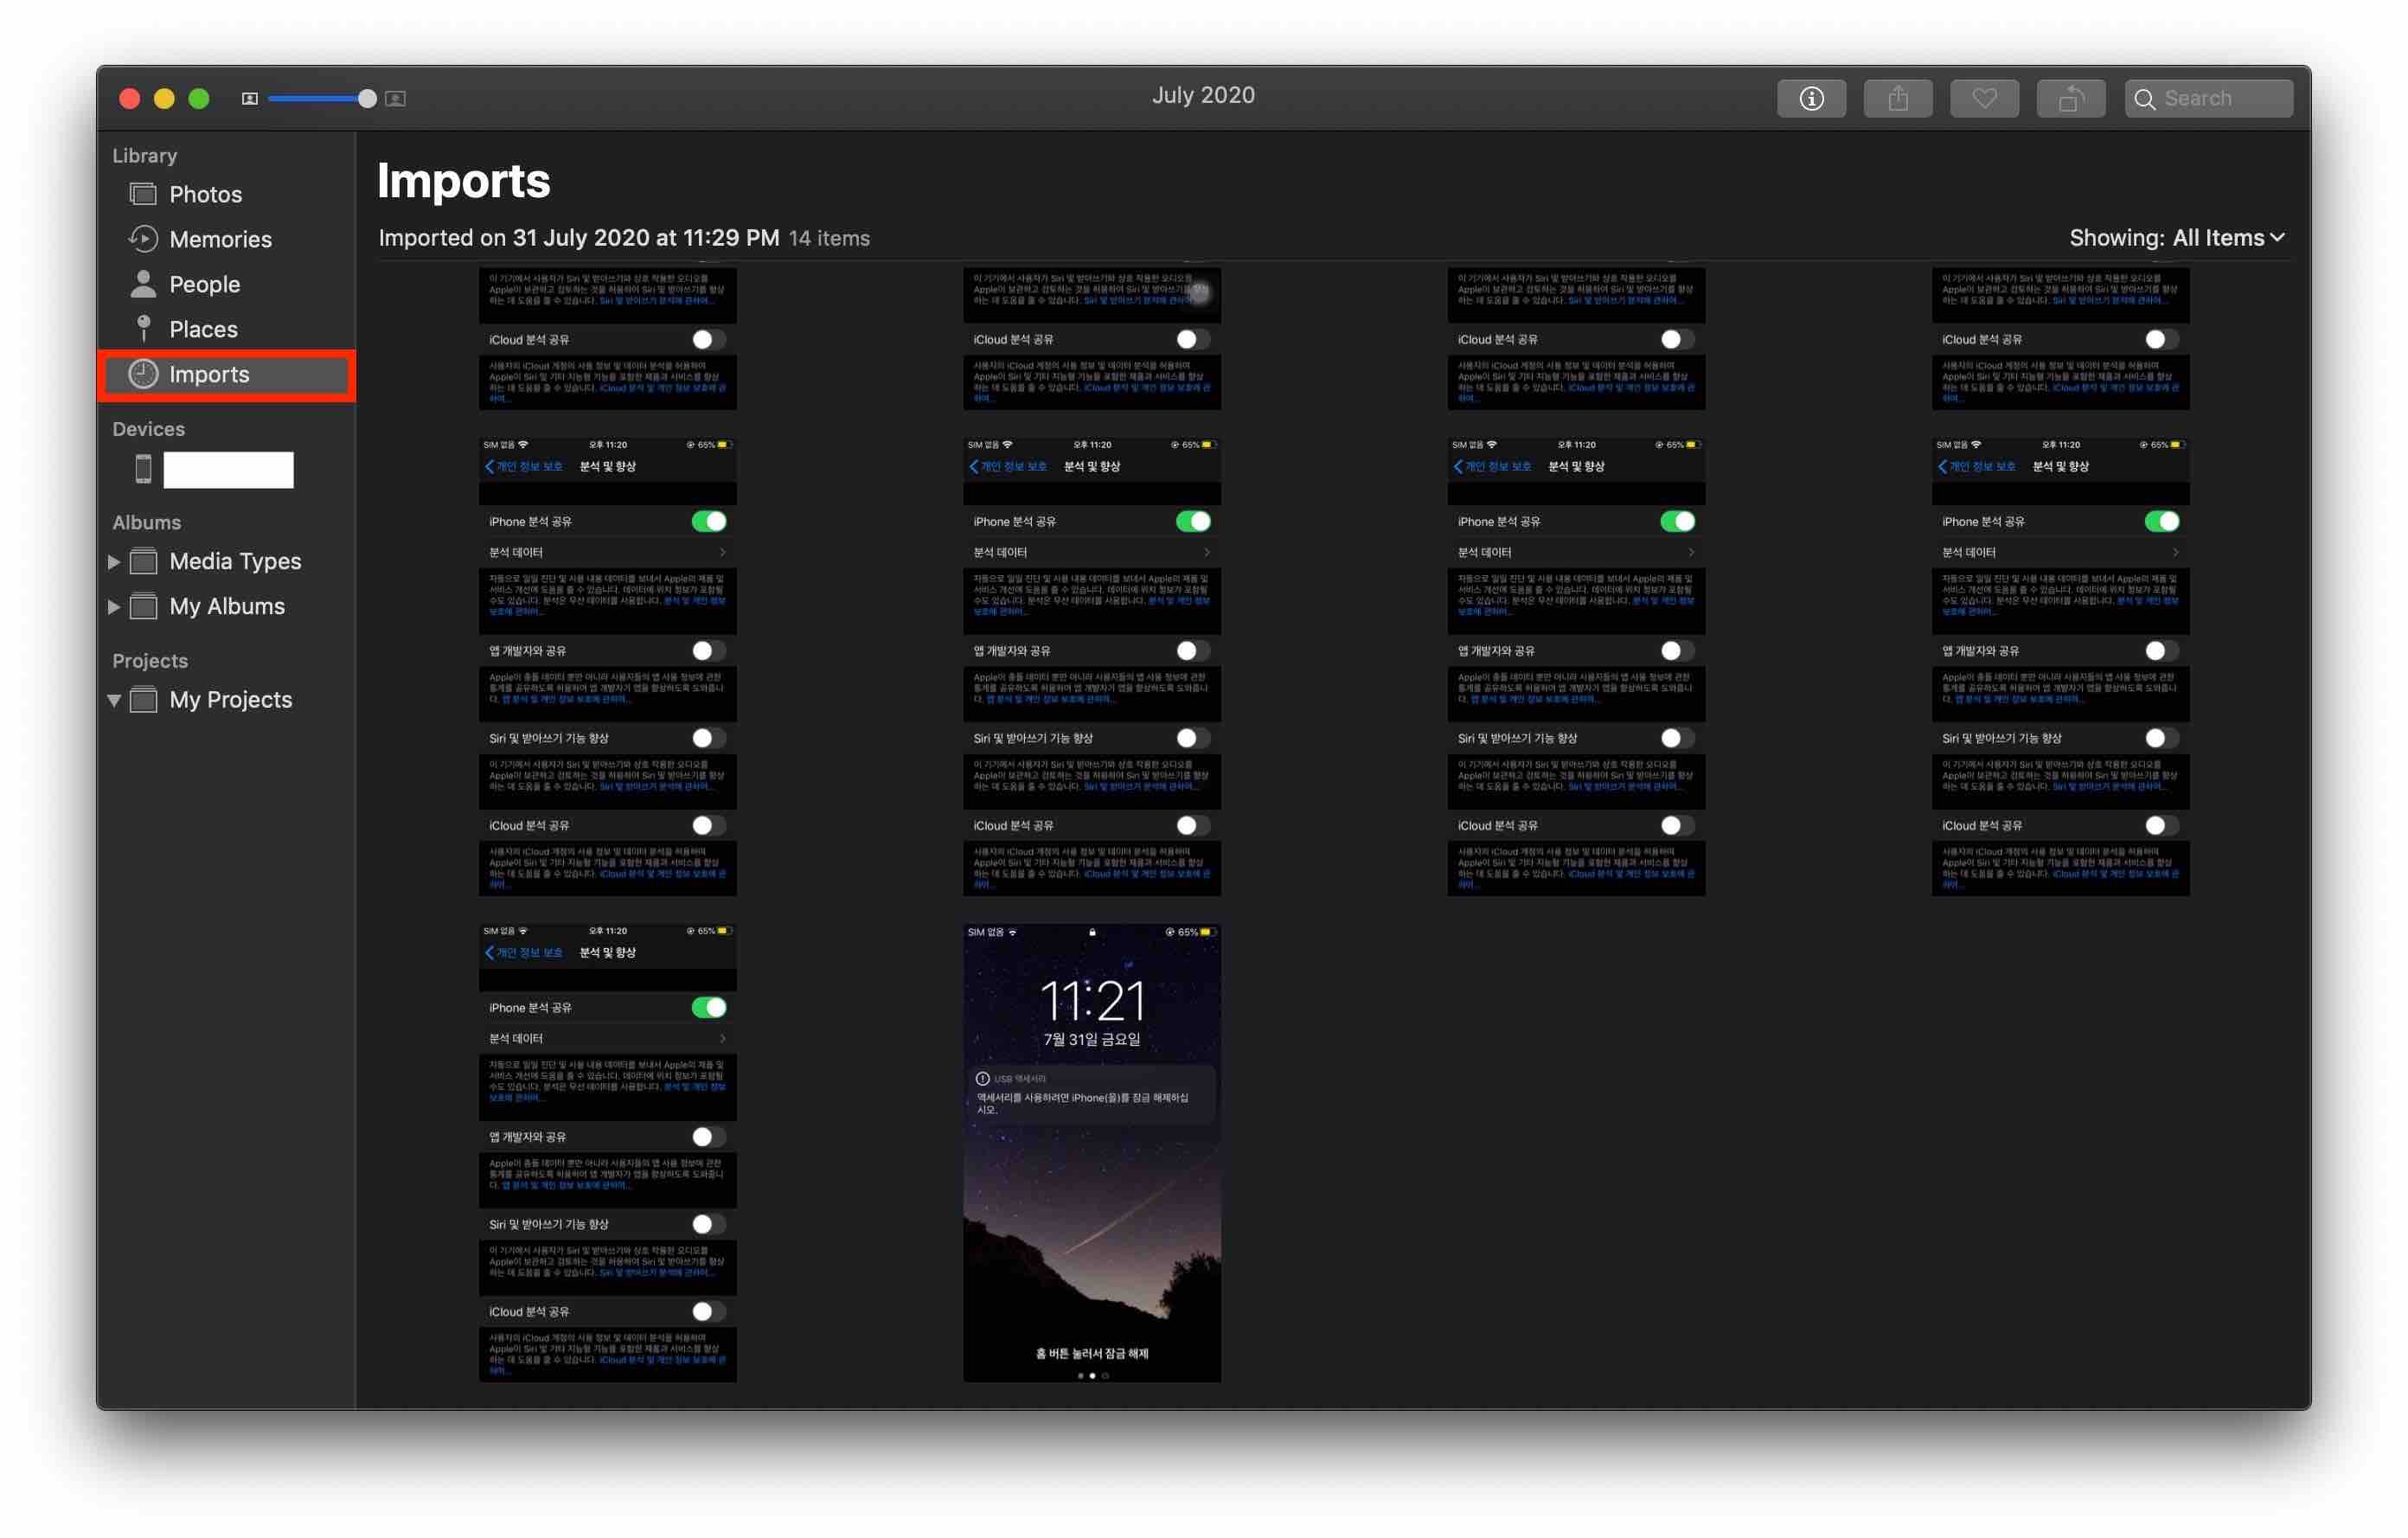Select the lock screen 11:21 thumbnail
The height and width of the screenshot is (1538, 2408).
pyautogui.click(x=1091, y=1152)
